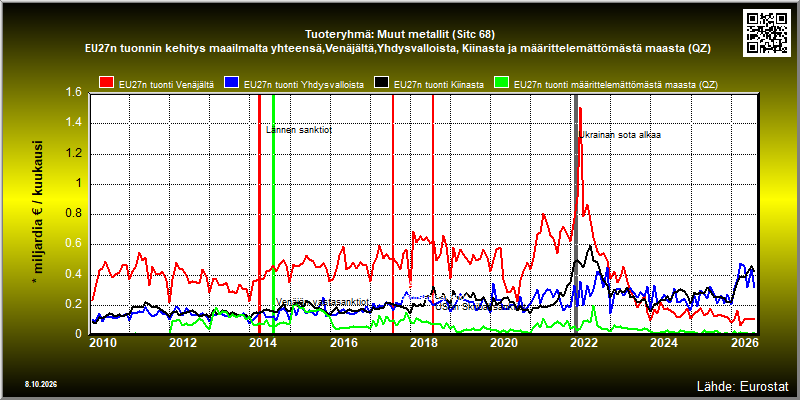The image size is (800, 400).
Task: Click annotation 'Venäjän vastasanktiot'
Action: 322,302
